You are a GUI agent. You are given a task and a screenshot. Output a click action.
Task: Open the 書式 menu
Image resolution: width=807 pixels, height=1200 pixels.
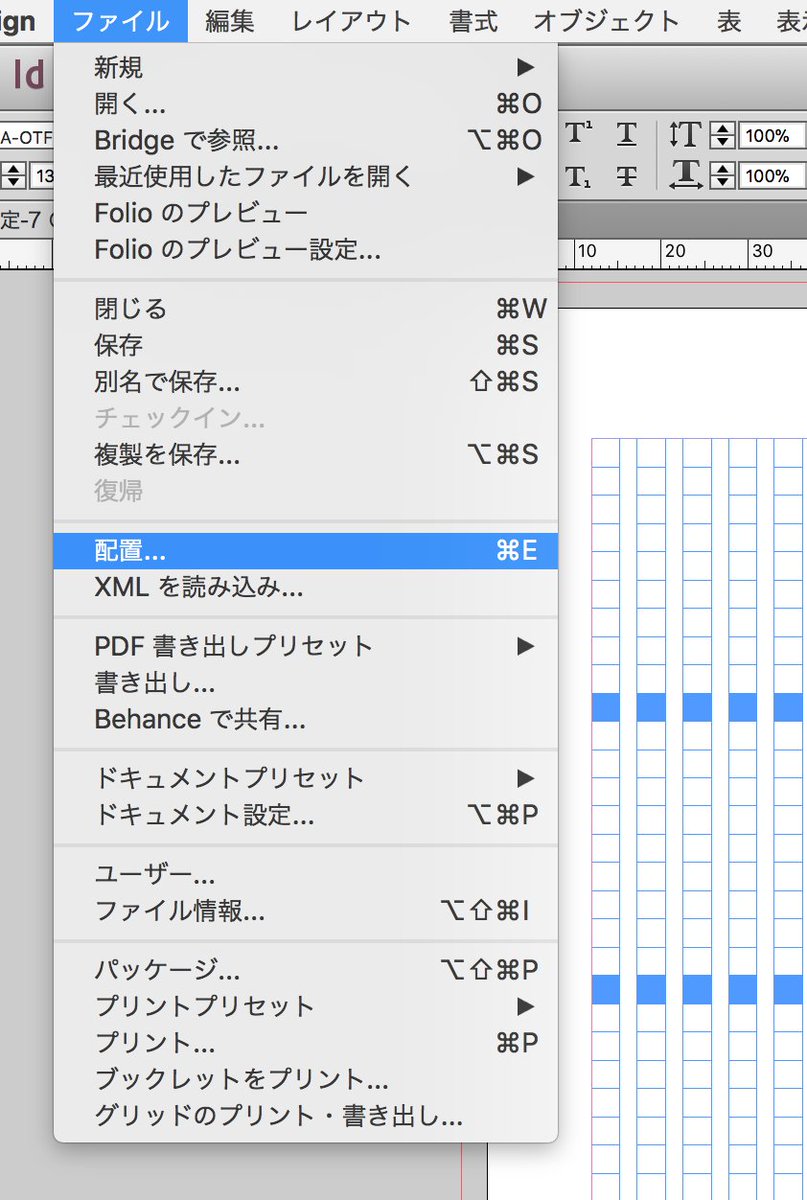[473, 20]
